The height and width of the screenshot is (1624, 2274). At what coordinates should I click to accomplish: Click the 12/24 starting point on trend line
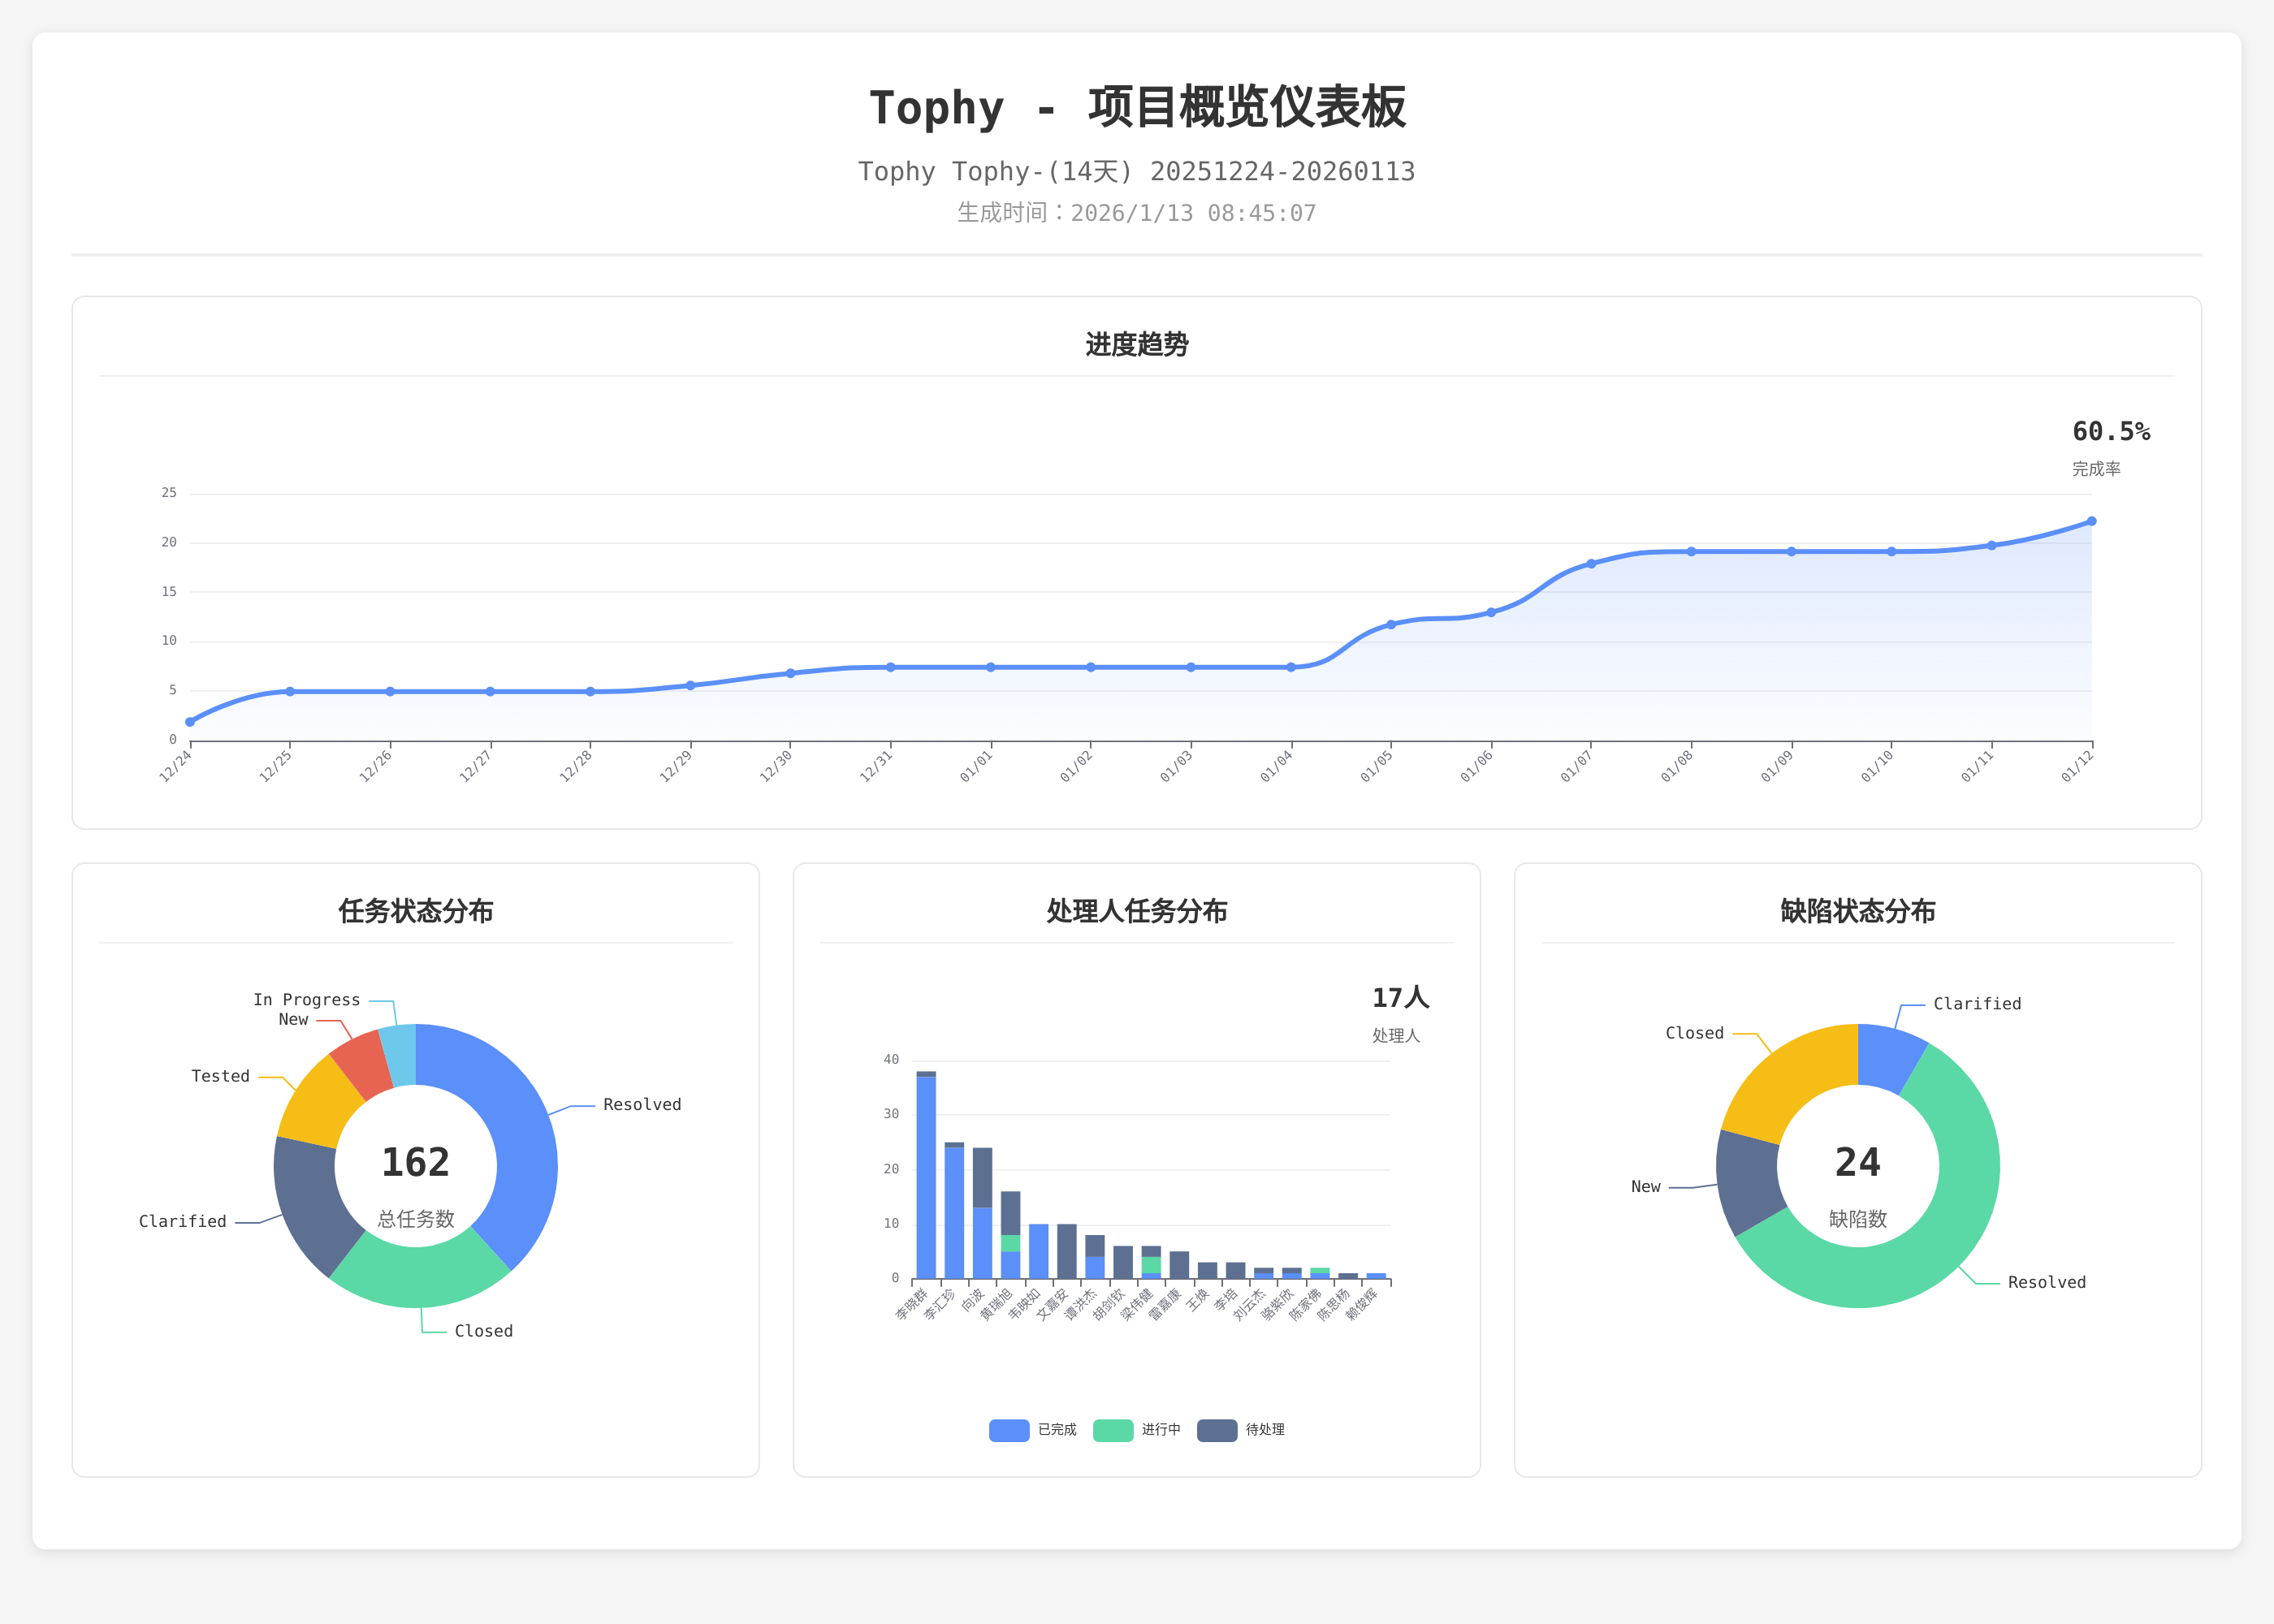tap(190, 722)
